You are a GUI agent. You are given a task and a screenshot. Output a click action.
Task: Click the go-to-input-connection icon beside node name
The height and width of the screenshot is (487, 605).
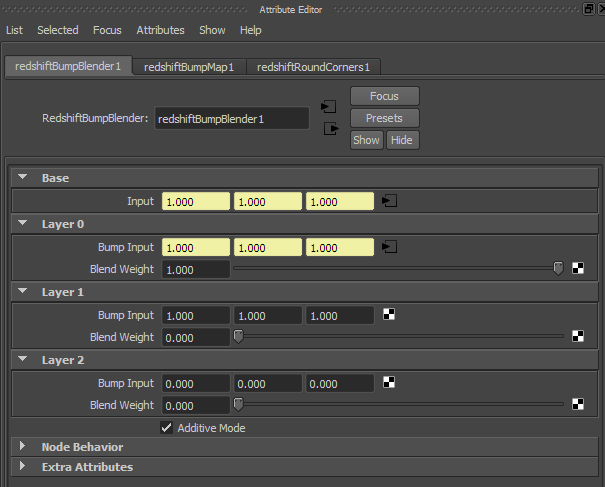(x=329, y=107)
